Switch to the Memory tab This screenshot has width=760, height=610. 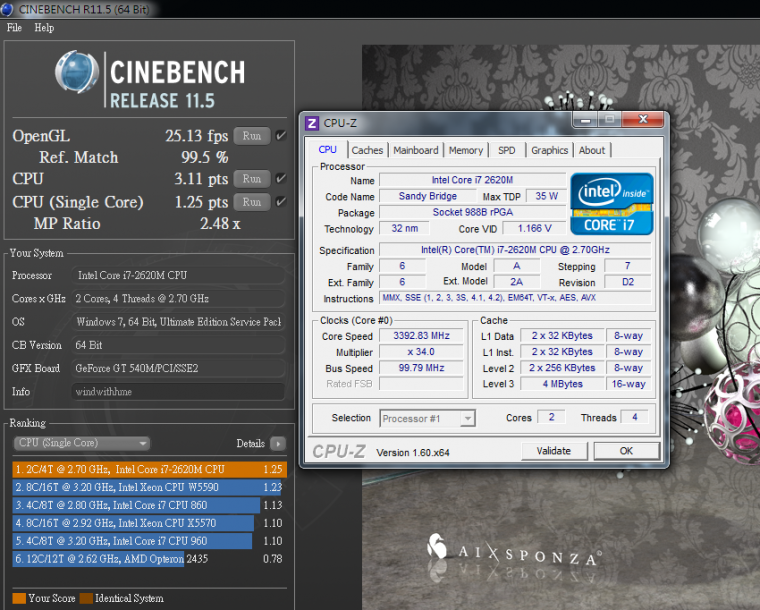[x=466, y=150]
